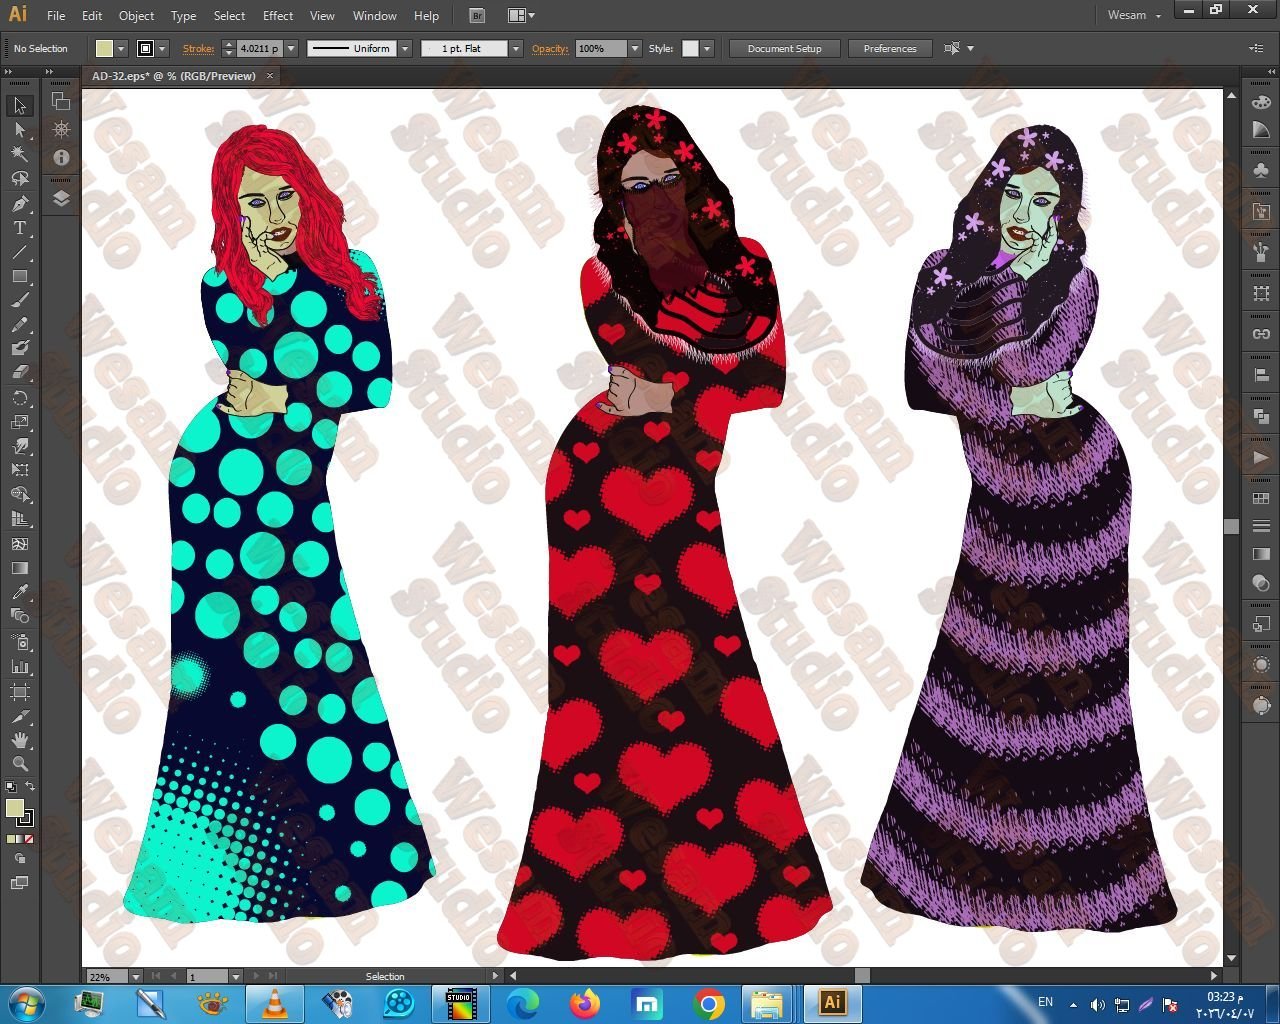Activate the Hand tool
Screen dimensions: 1280x1024
(x=20, y=740)
